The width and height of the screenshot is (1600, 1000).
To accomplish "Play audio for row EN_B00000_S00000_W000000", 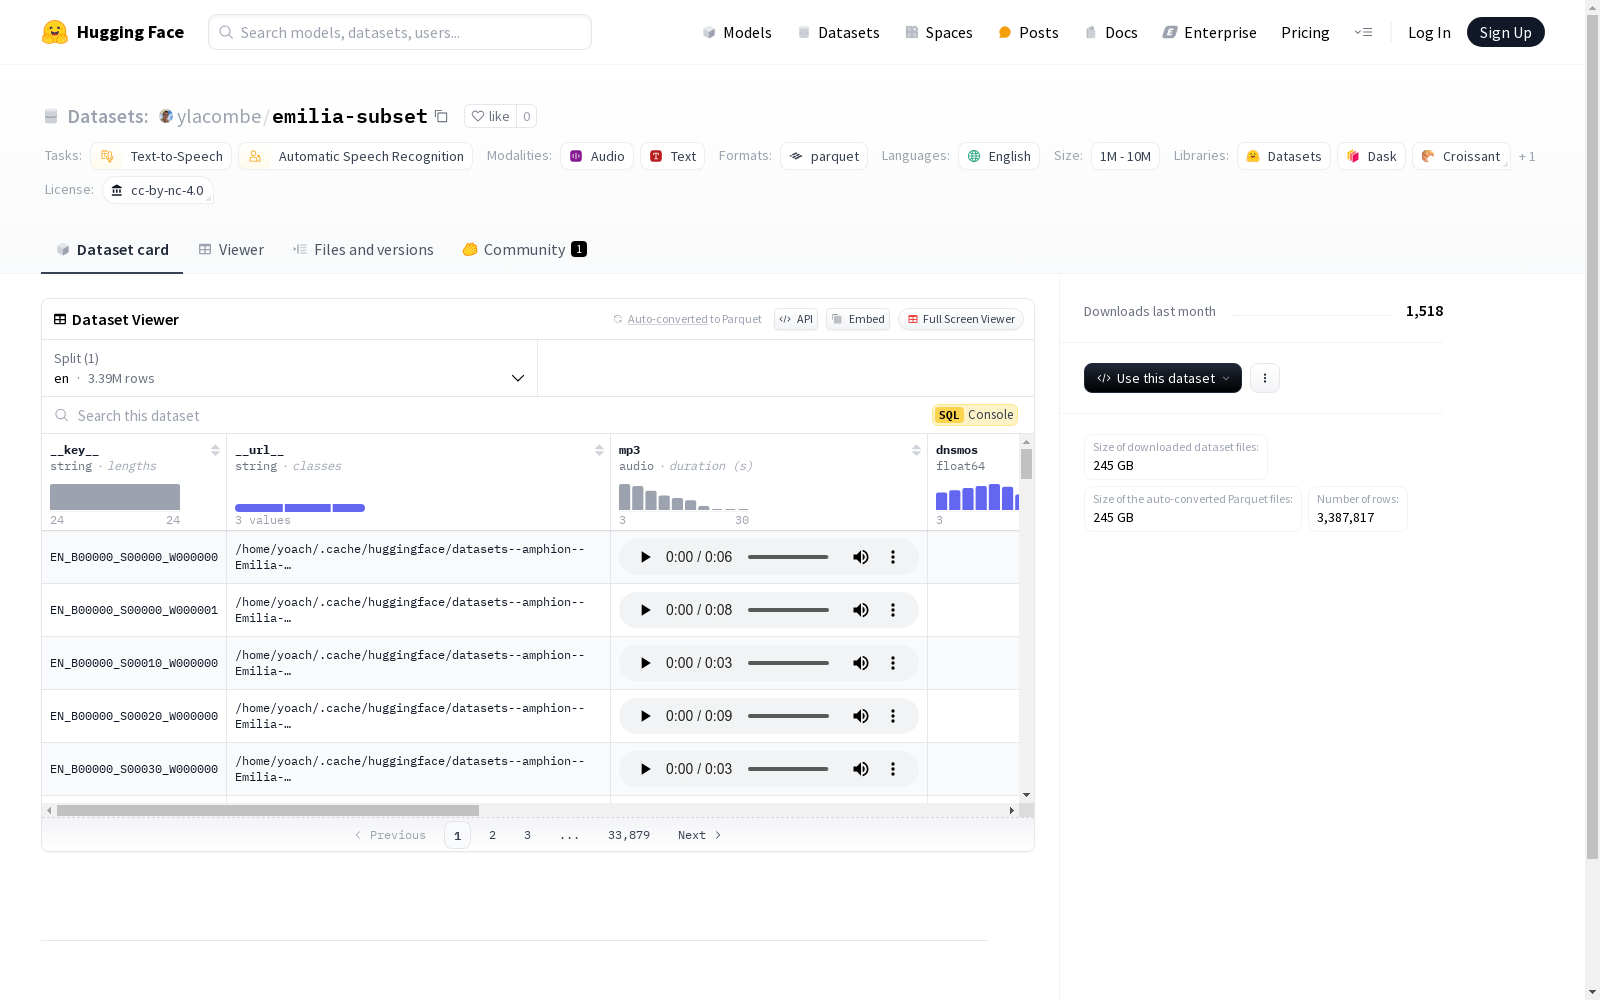I will (x=645, y=557).
